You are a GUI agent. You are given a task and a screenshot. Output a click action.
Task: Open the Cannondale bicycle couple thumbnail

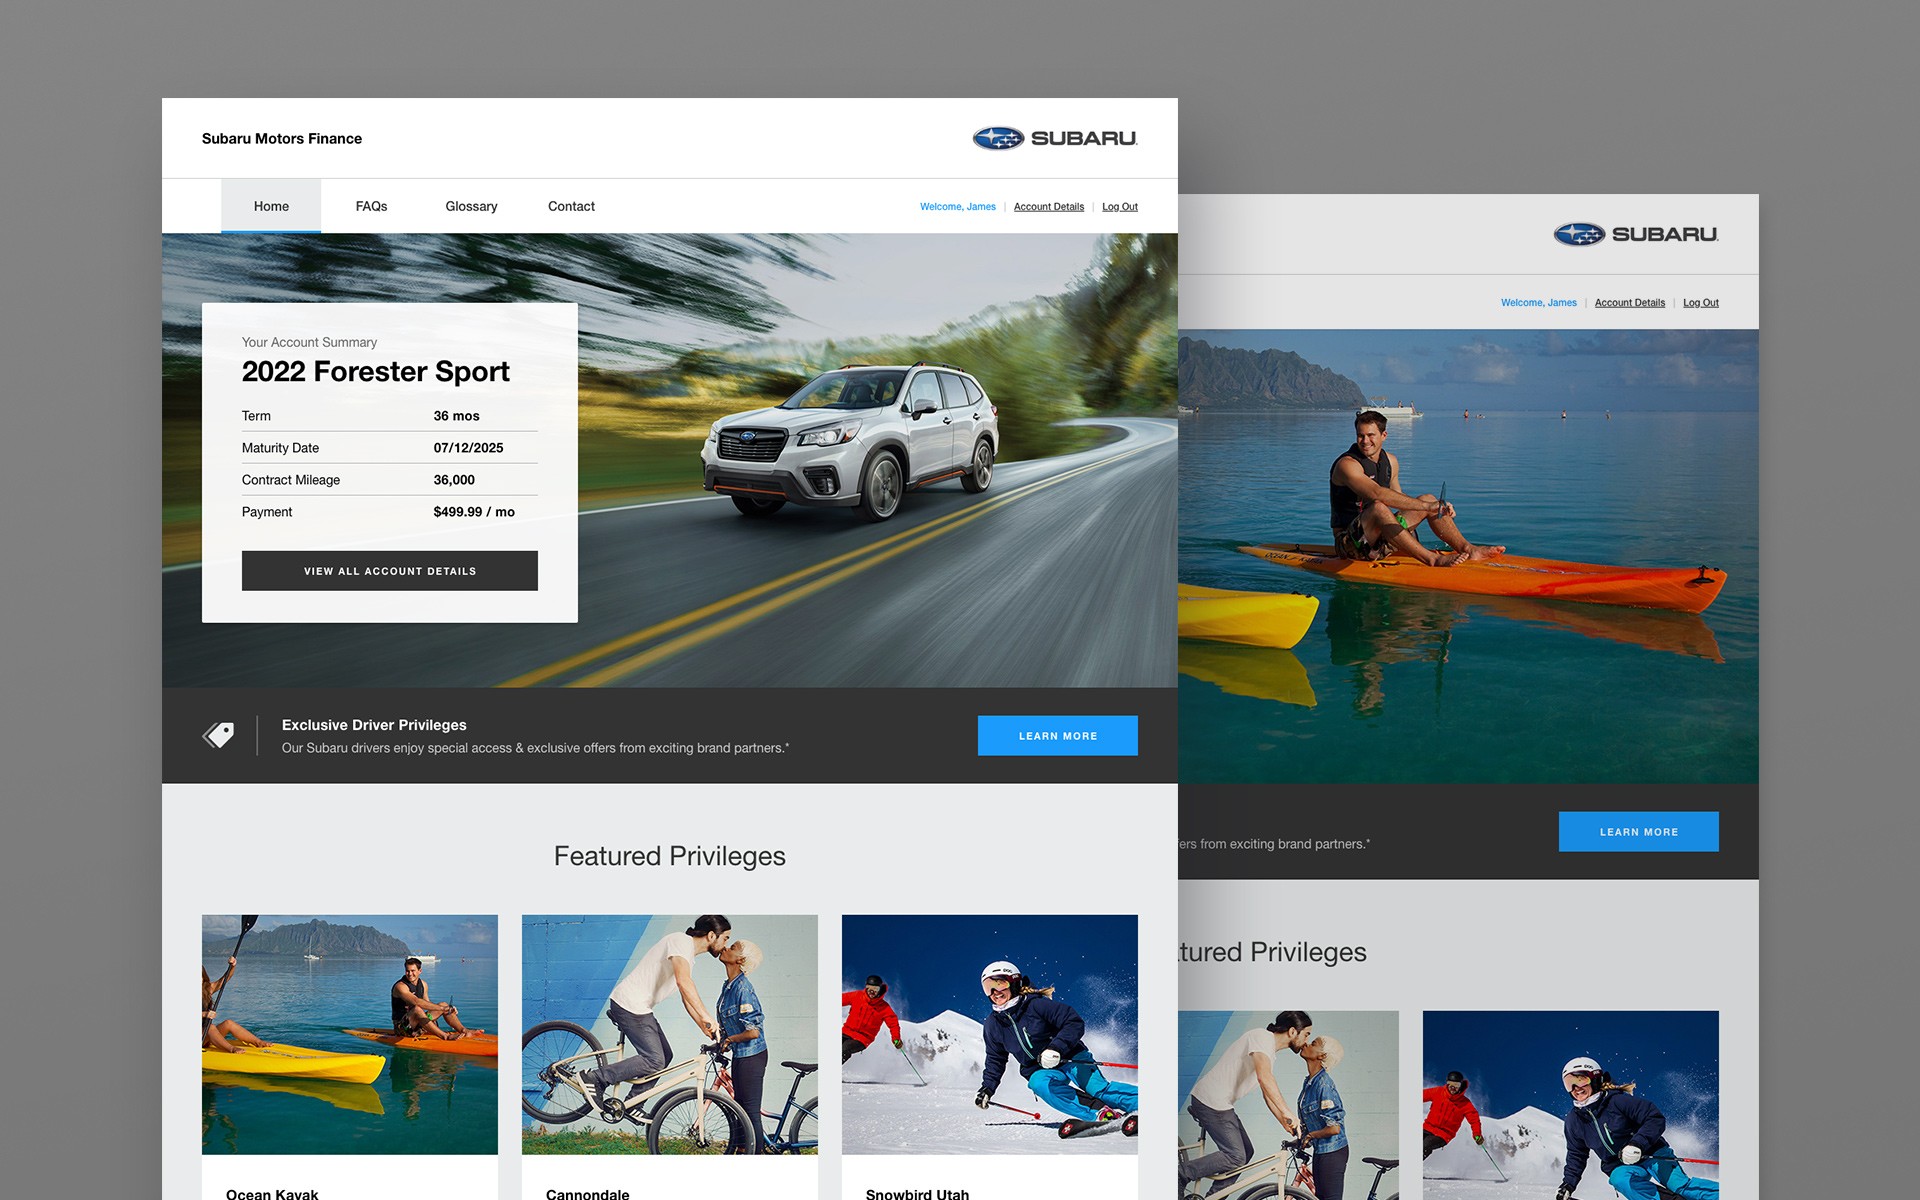(670, 1034)
